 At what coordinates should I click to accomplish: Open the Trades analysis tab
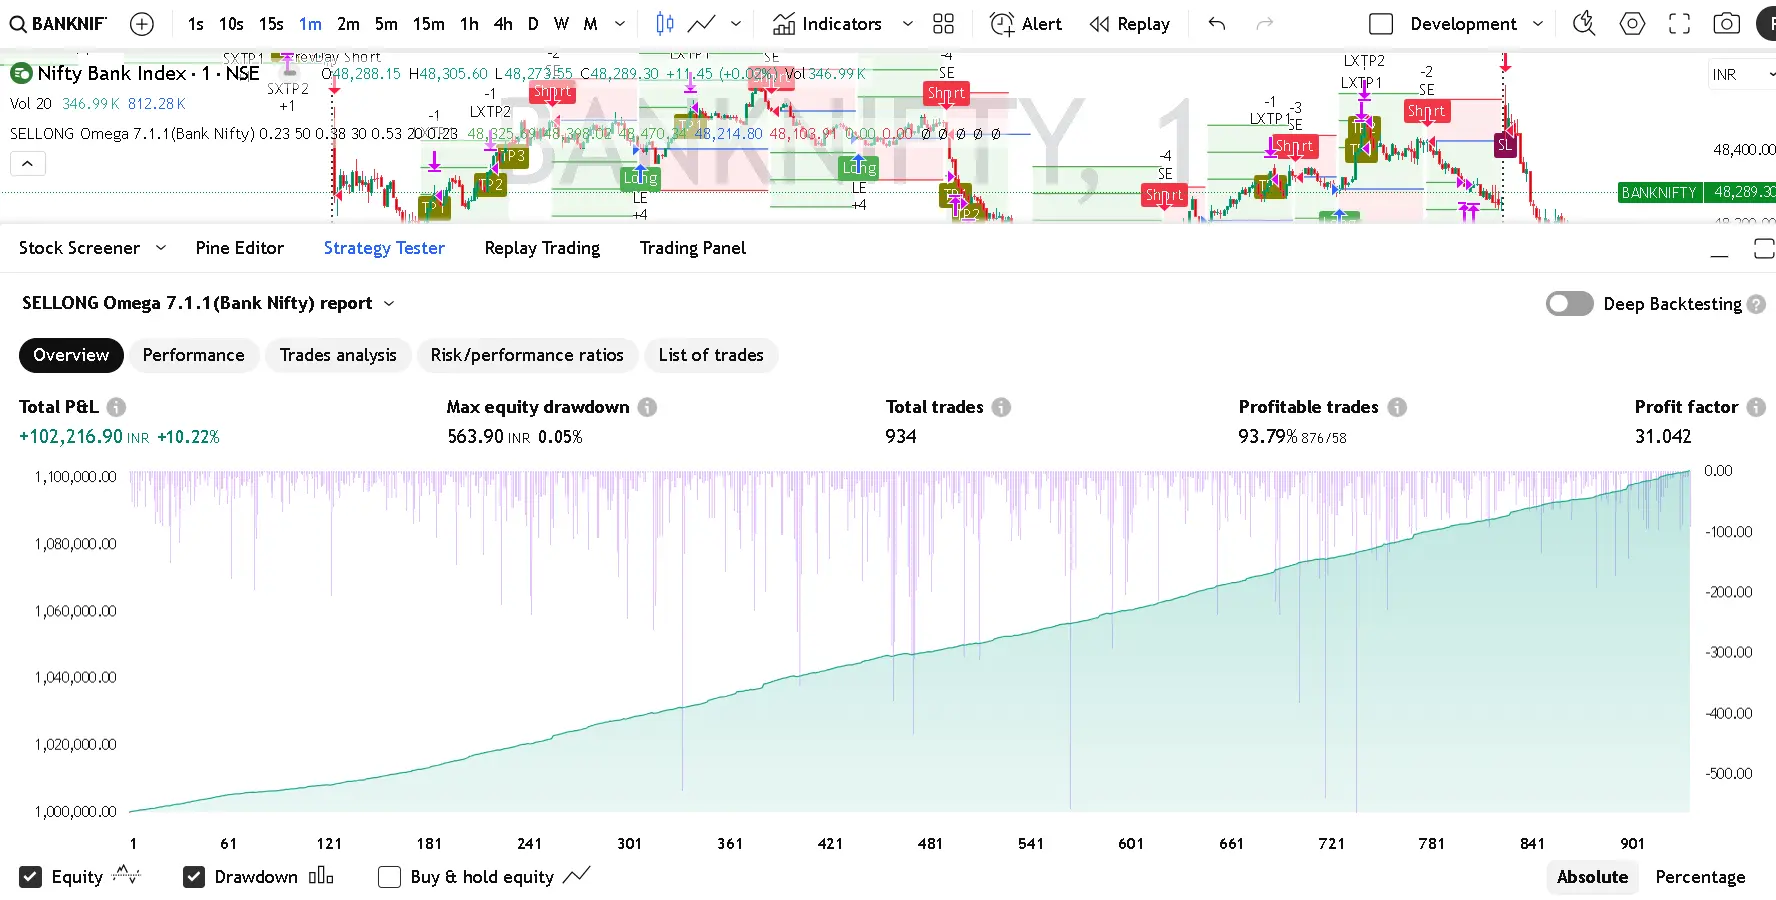338,355
